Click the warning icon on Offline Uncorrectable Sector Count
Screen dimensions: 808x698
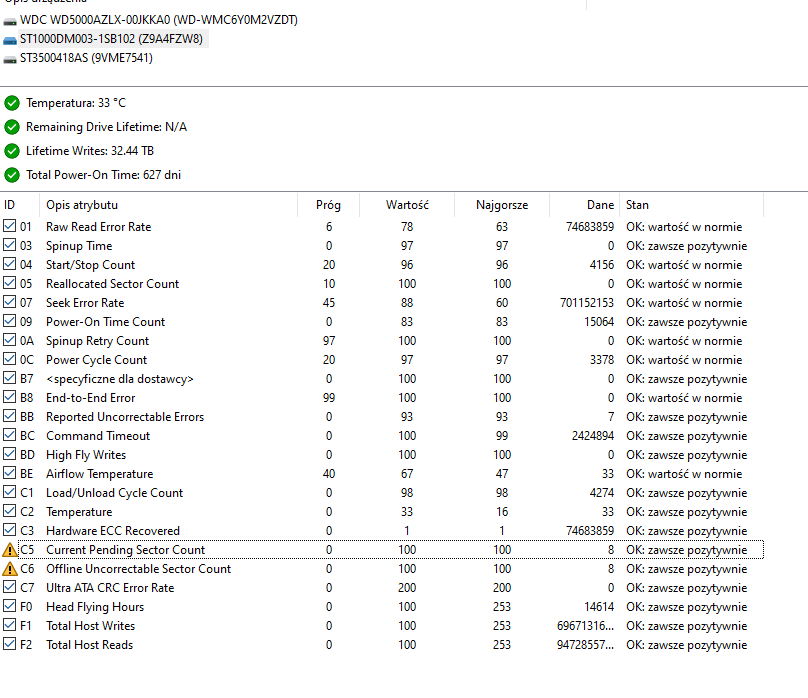coord(8,568)
